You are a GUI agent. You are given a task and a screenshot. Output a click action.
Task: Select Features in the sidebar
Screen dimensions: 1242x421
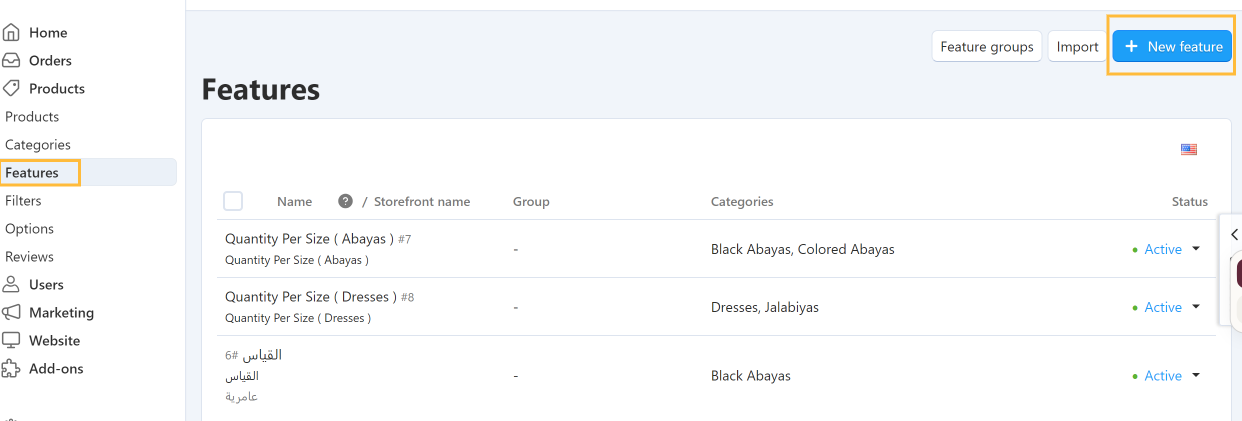pos(32,173)
